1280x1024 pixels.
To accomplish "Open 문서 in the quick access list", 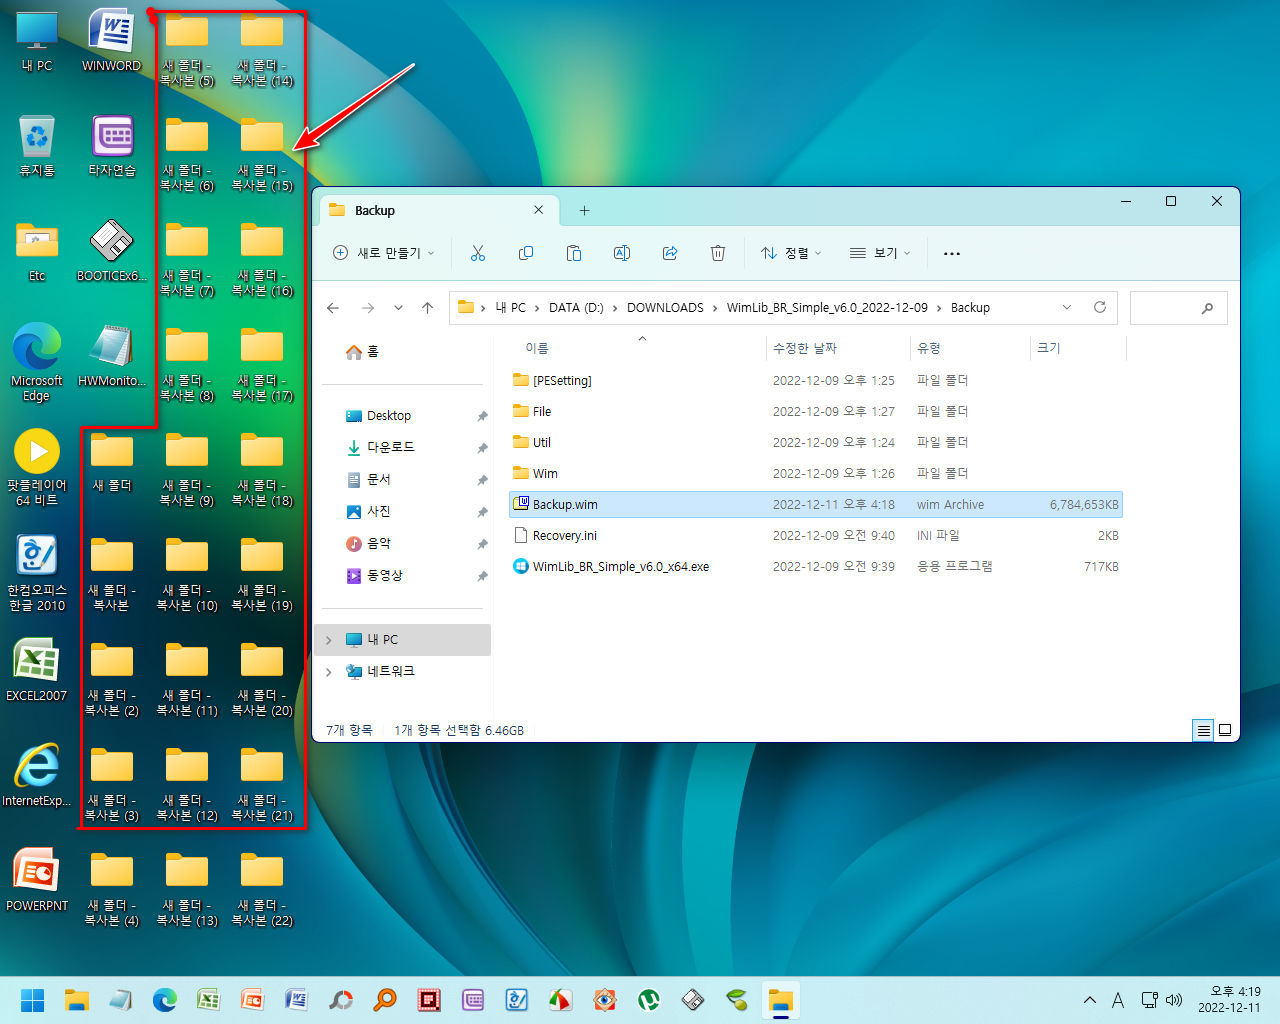I will pos(368,480).
